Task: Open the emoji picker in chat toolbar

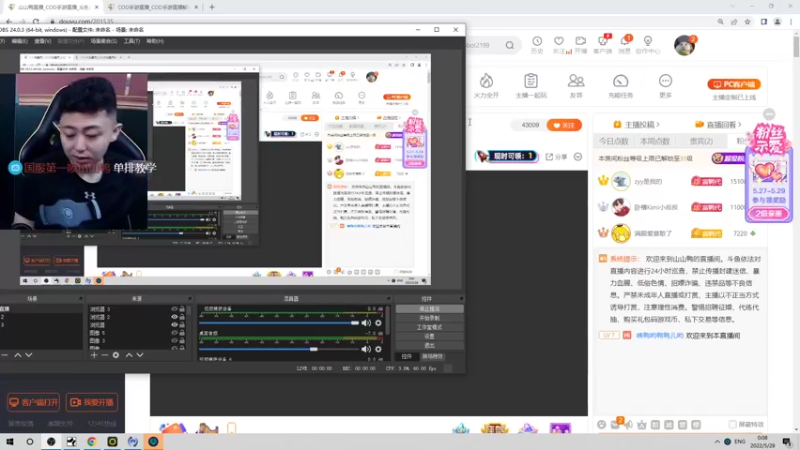Action: (x=602, y=424)
